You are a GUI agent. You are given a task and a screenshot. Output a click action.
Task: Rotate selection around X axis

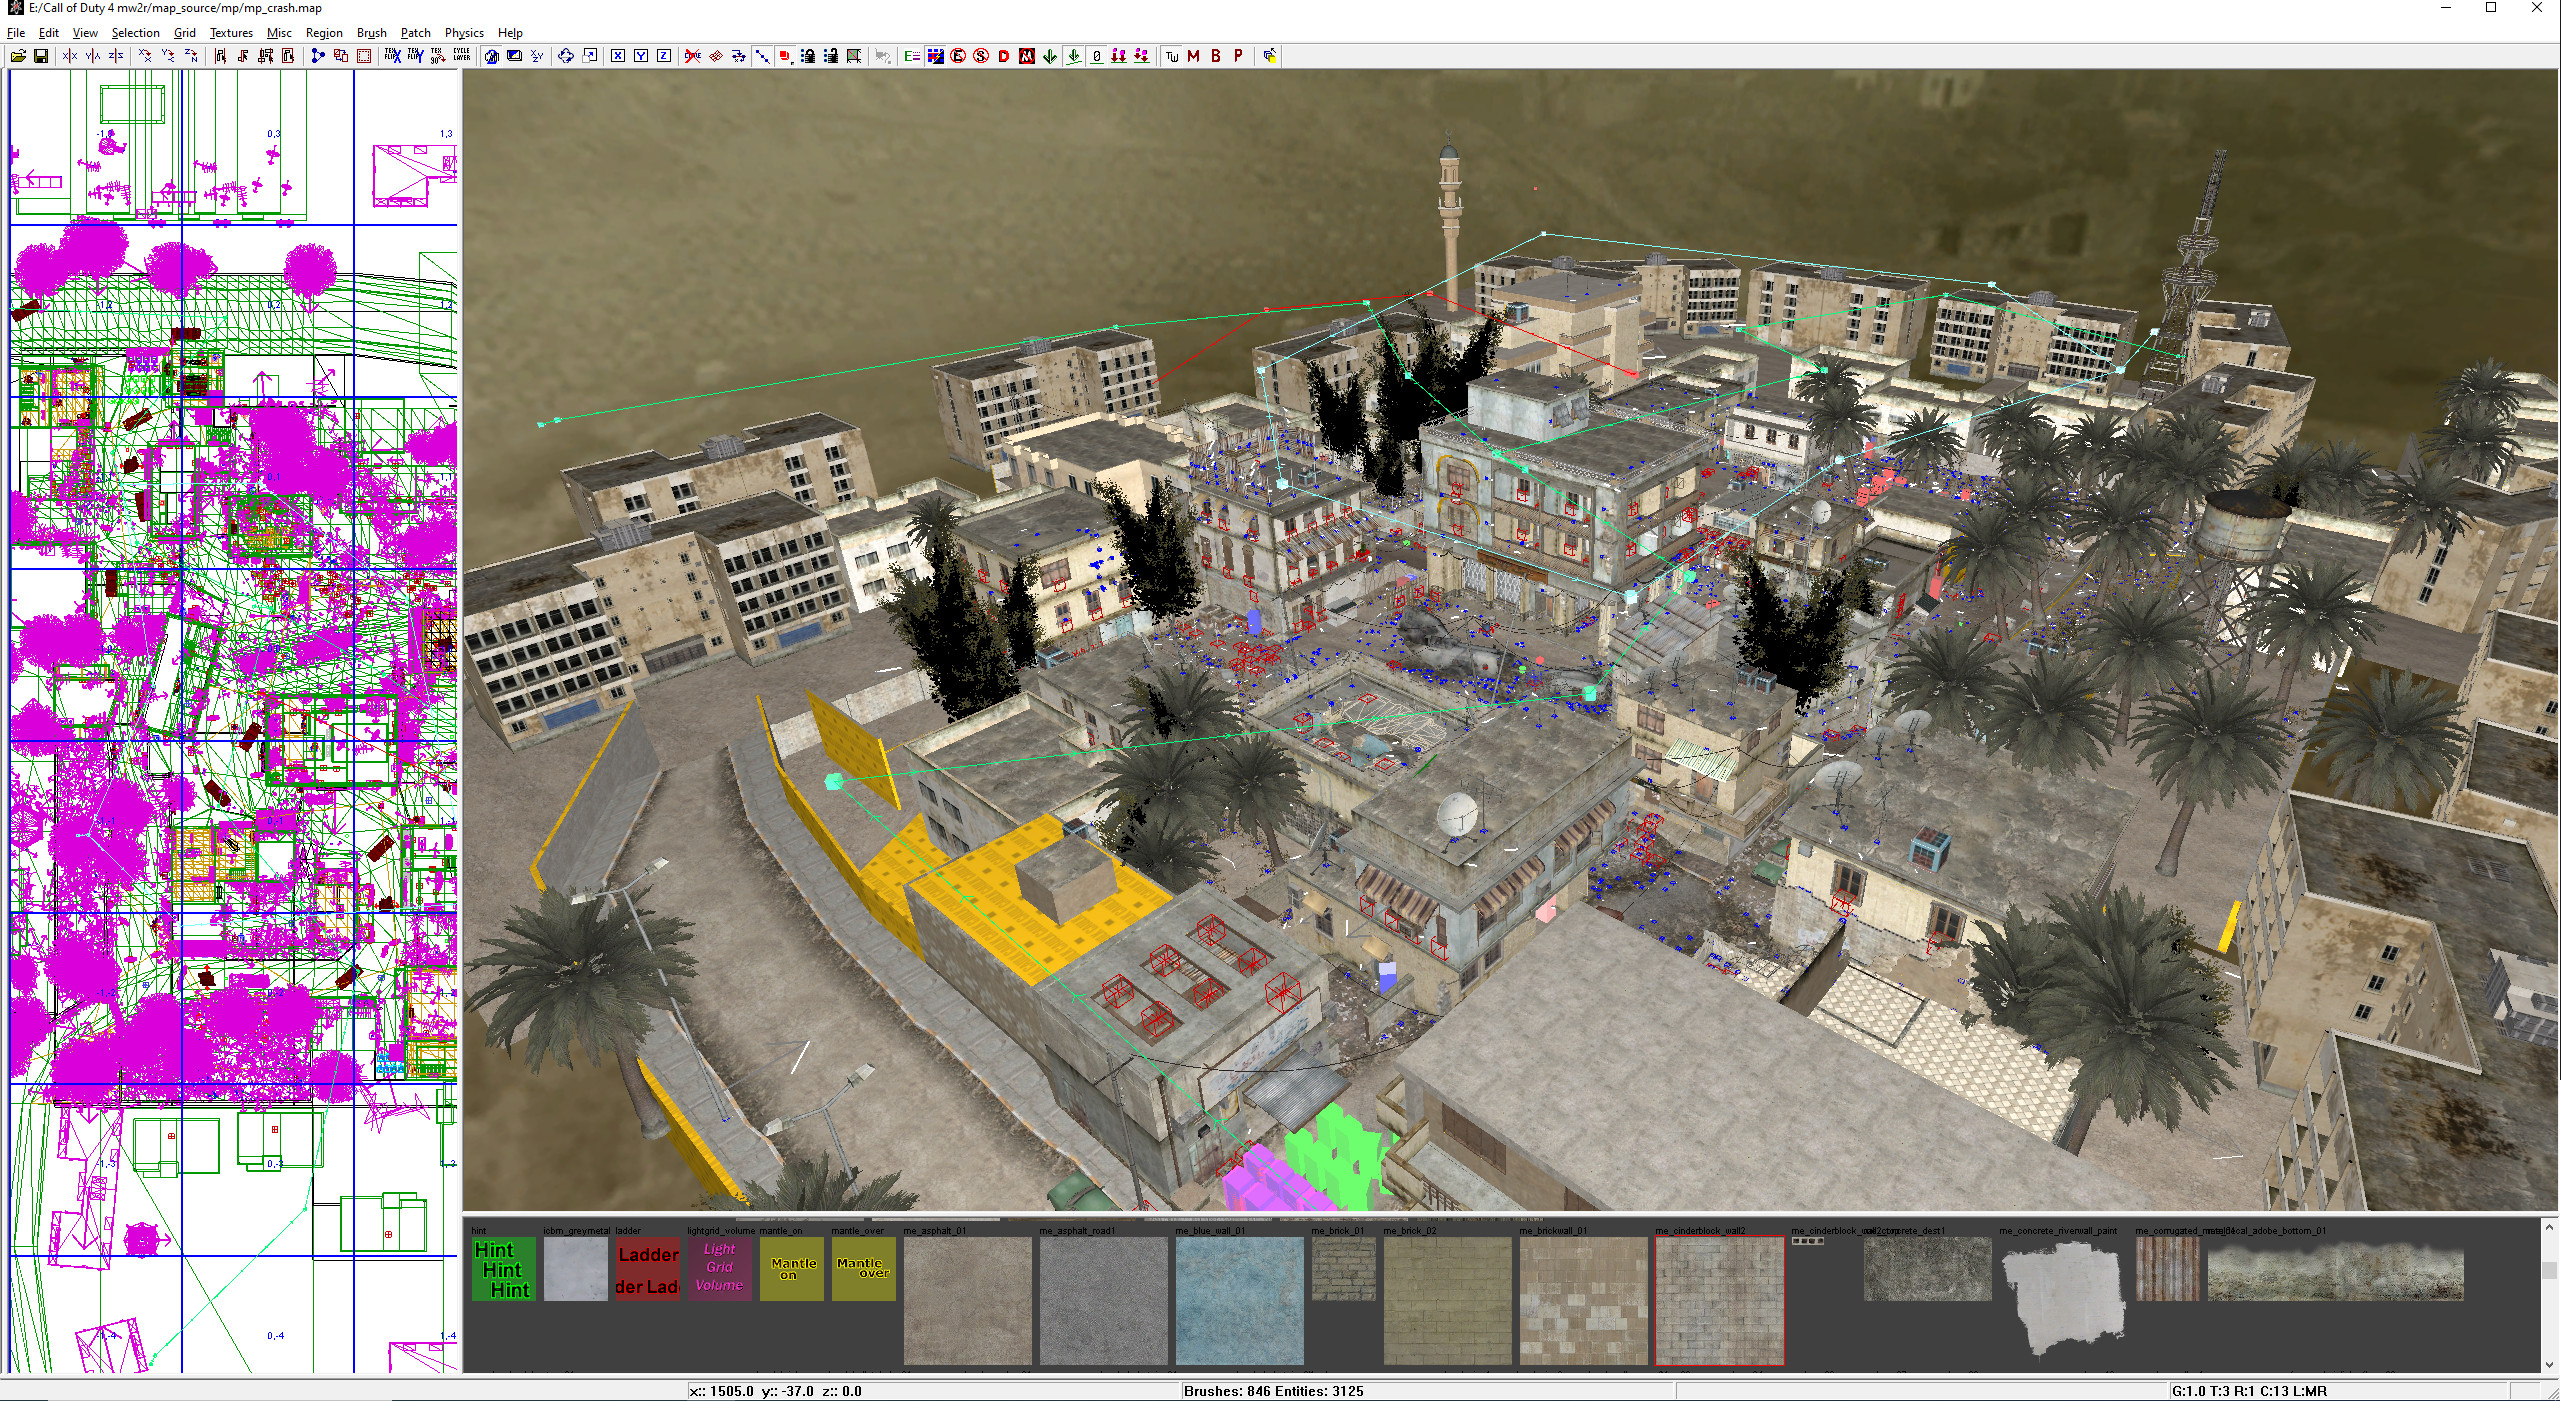point(145,56)
